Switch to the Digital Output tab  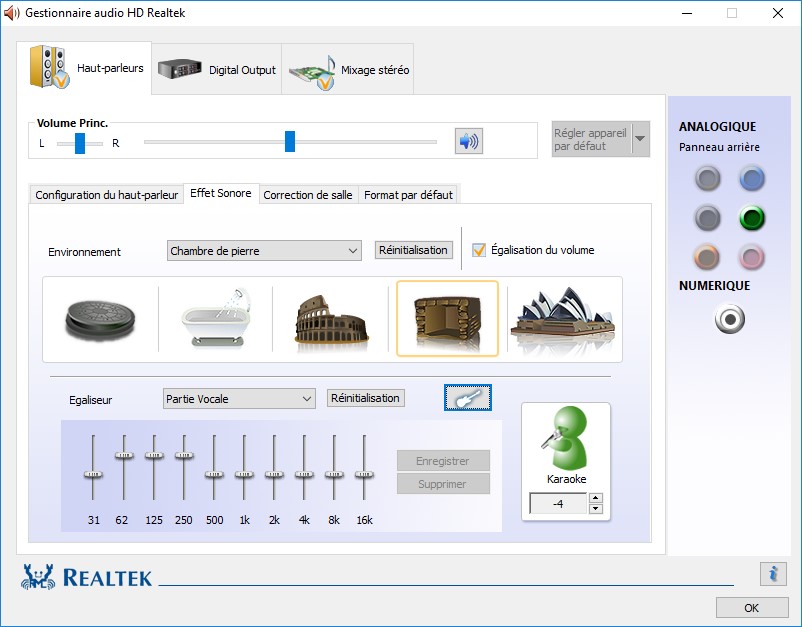coord(217,70)
